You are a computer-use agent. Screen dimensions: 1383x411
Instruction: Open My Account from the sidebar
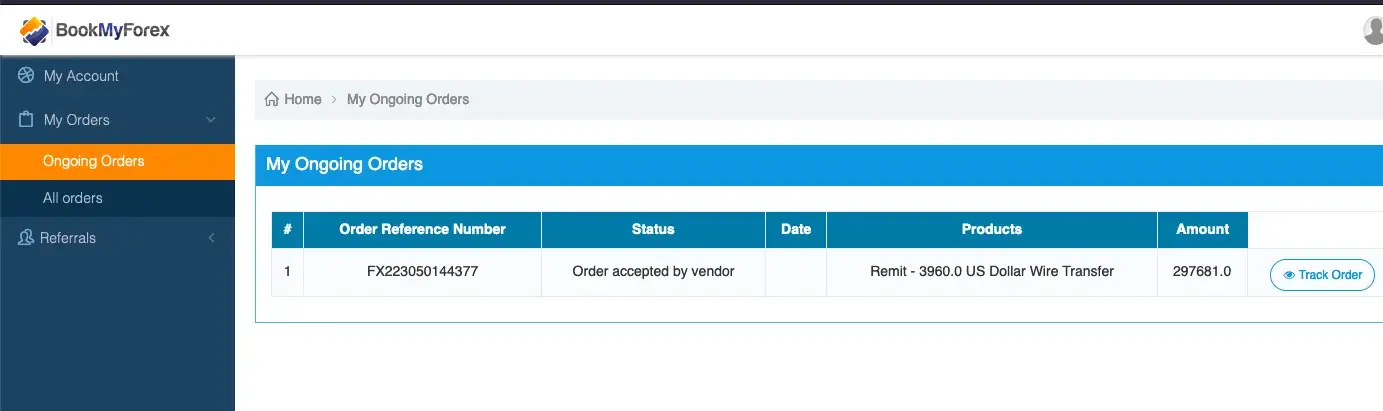pyautogui.click(x=81, y=76)
